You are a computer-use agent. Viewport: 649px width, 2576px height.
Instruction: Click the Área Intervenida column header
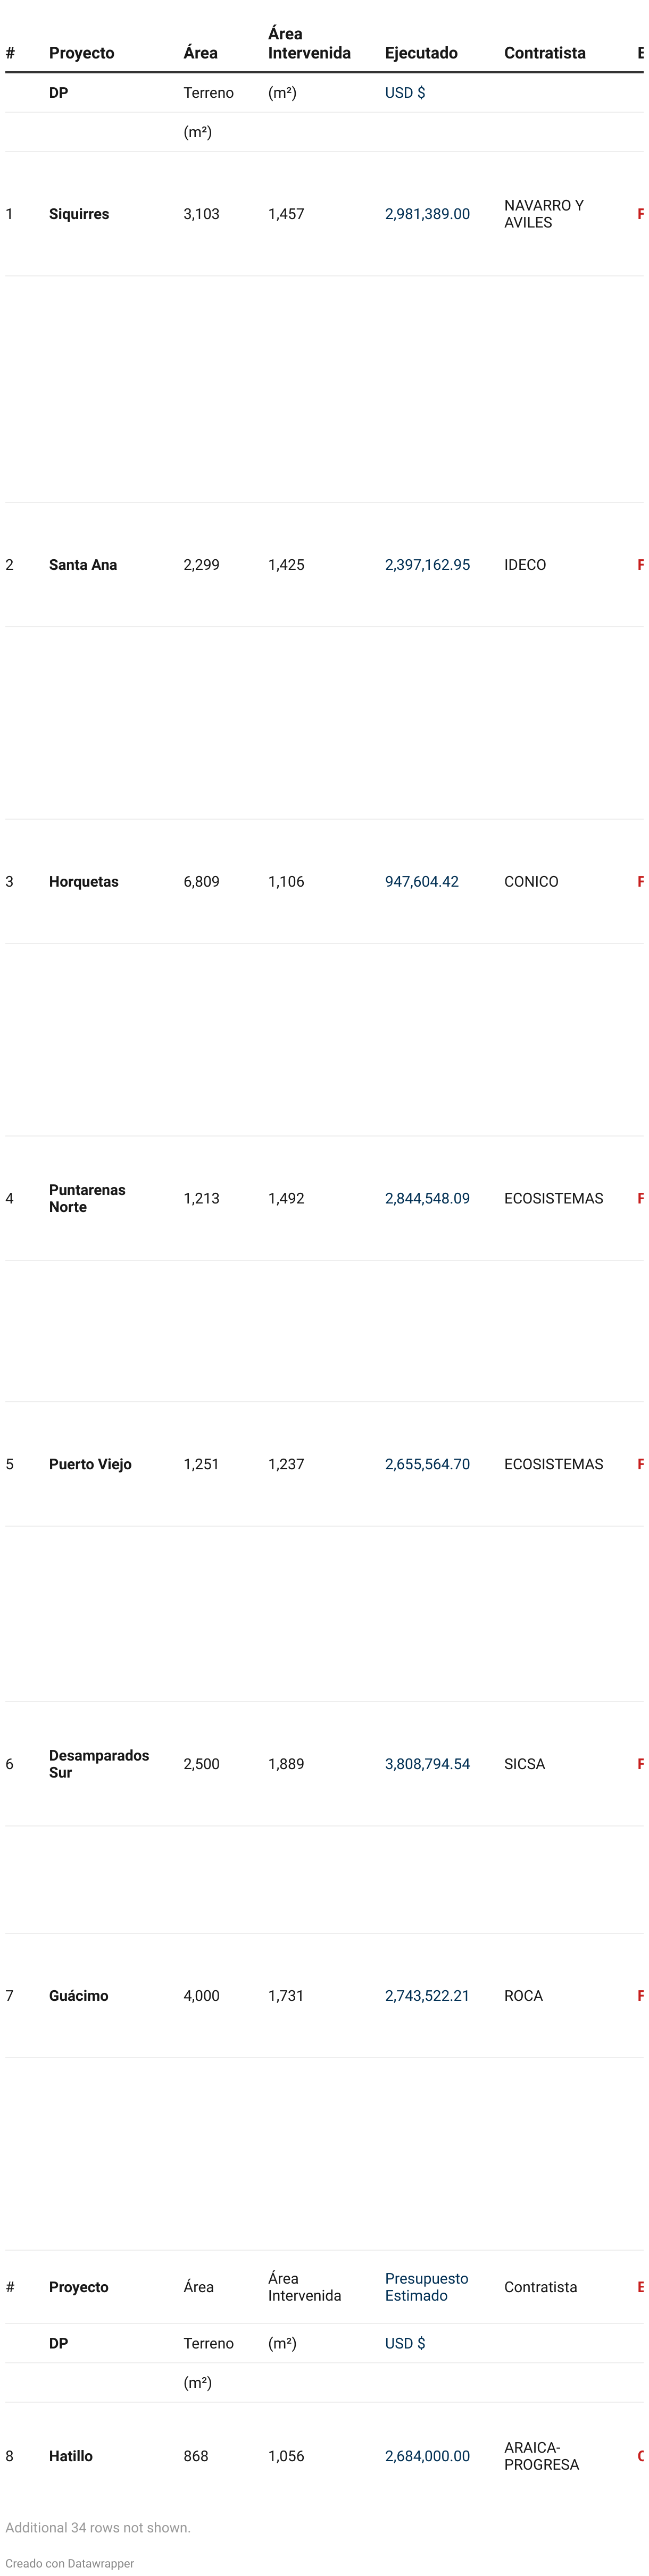pyautogui.click(x=309, y=43)
